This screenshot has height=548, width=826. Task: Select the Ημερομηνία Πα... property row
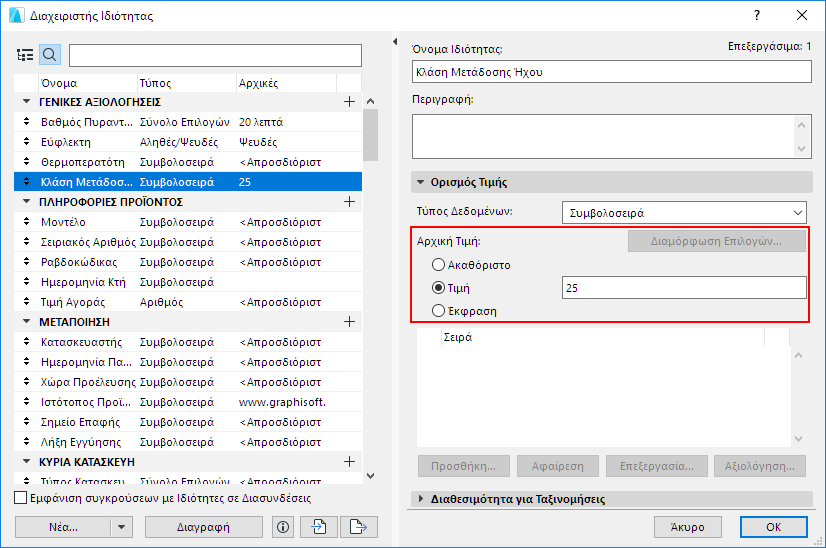[x=188, y=362]
